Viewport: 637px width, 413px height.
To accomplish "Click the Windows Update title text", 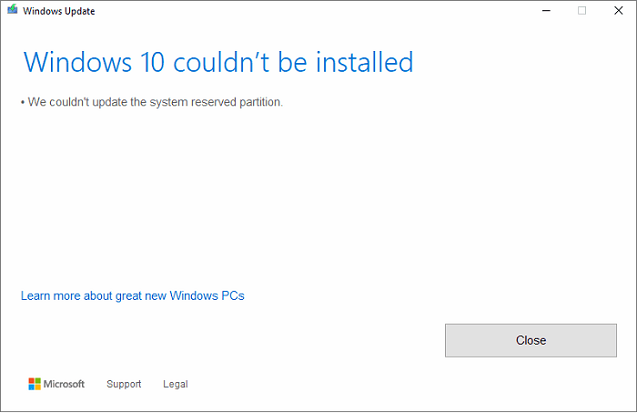I will pos(59,11).
